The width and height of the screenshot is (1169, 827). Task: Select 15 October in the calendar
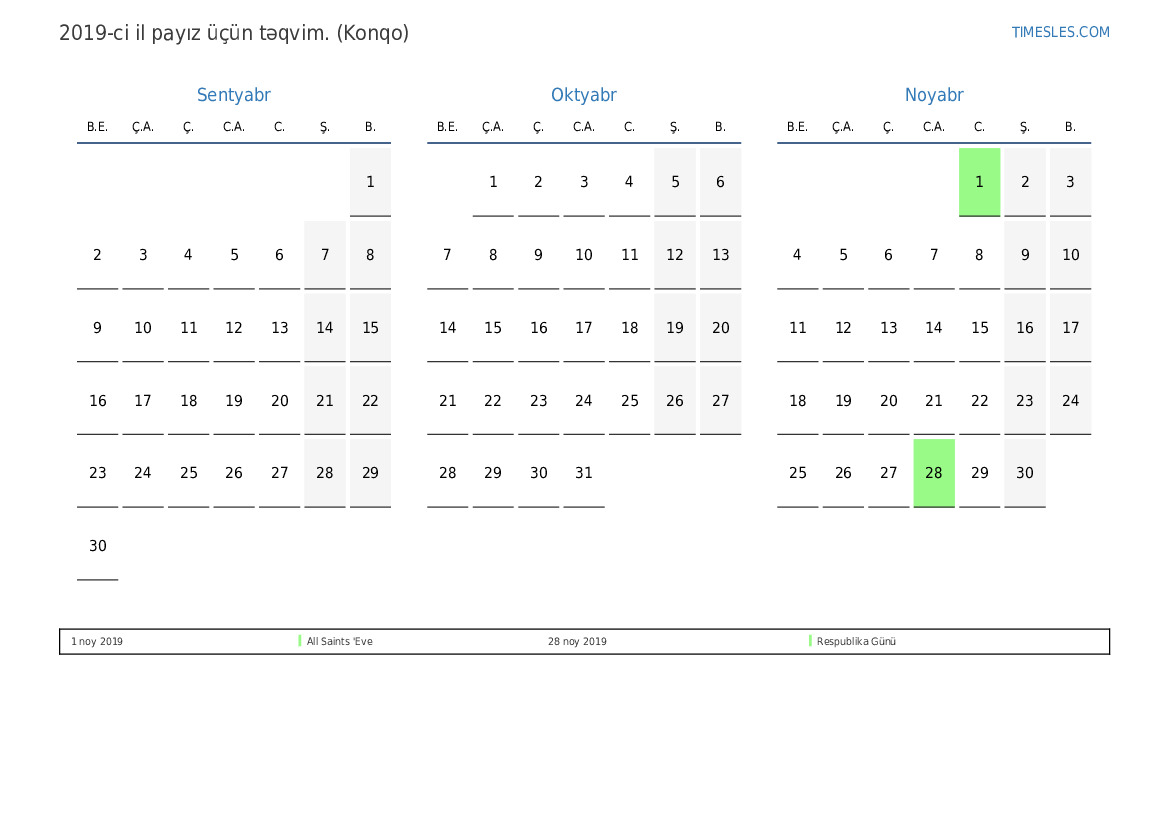click(x=493, y=328)
